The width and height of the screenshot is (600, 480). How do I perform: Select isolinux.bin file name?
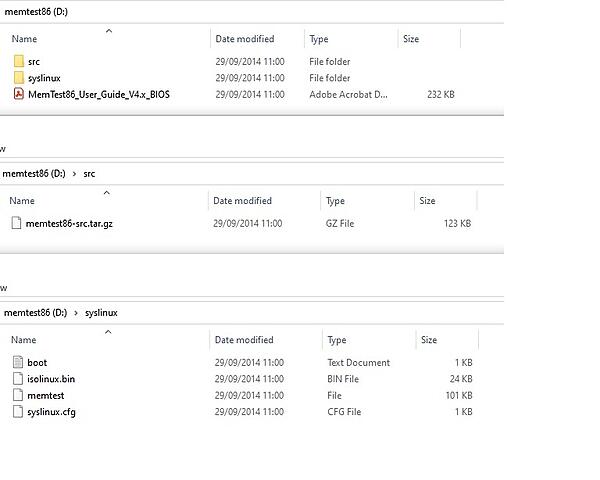pos(51,379)
